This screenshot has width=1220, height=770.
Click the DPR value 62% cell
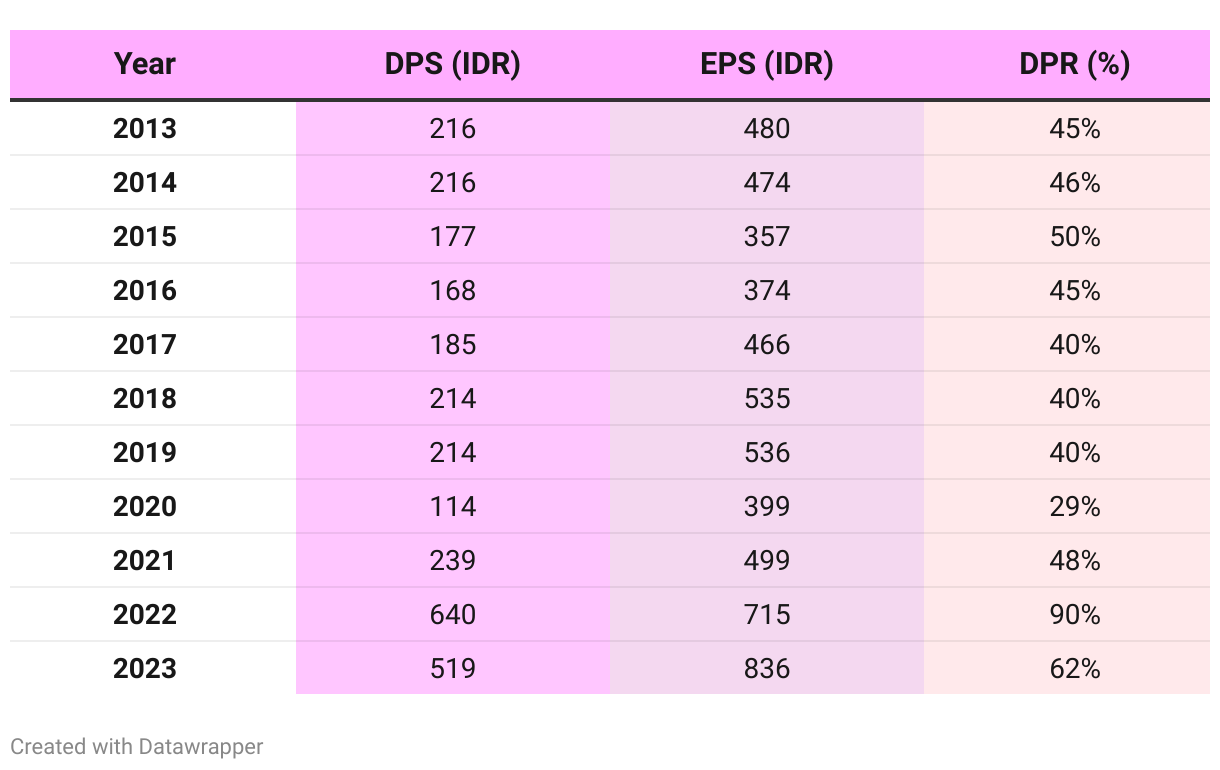coord(1074,668)
